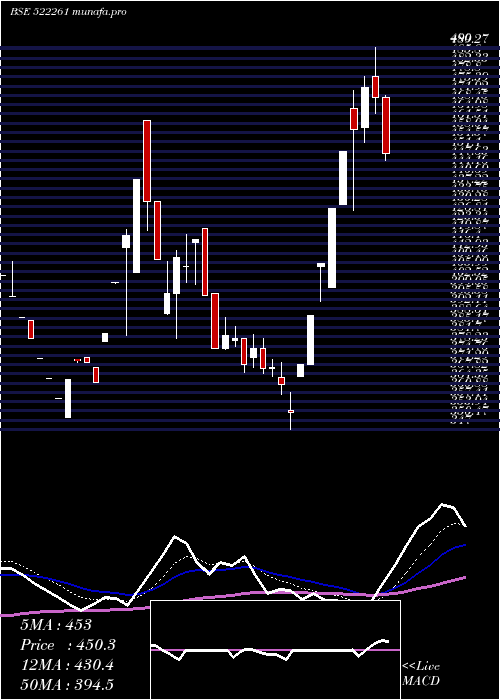Click the last red candlestick on the right
This screenshot has width=500, height=700.
coord(386,125)
